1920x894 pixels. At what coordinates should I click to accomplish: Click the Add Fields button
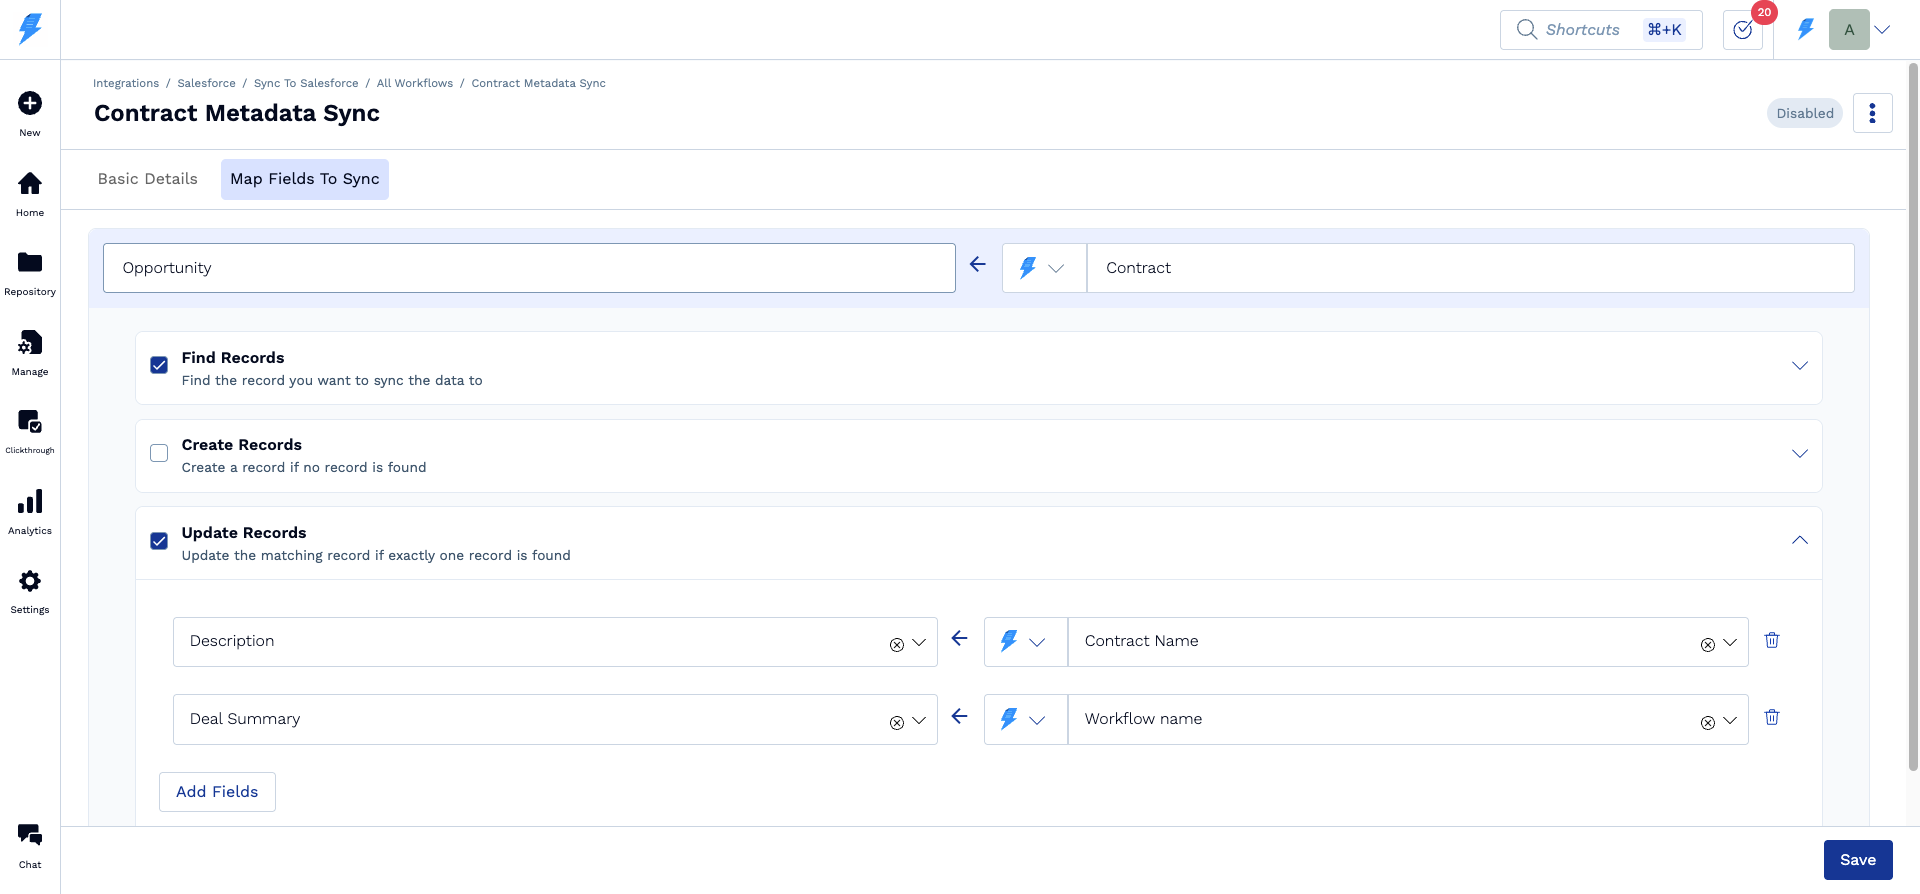217,792
